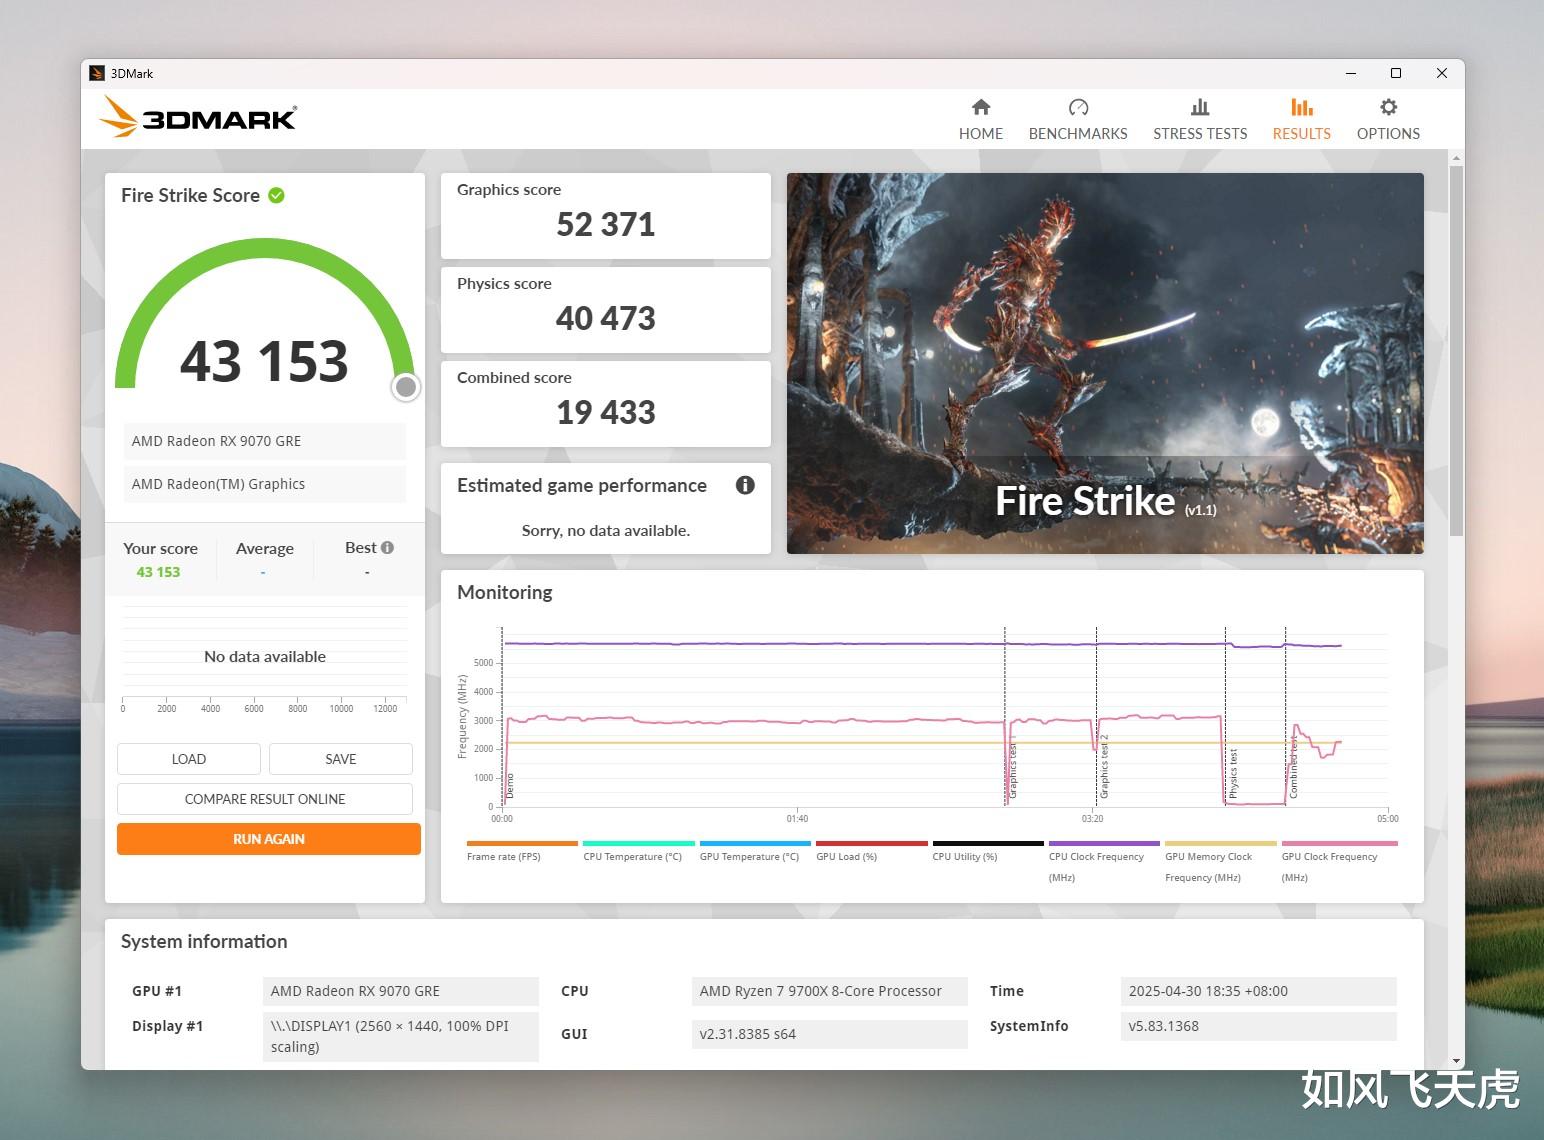
Task: Click the AMD Ryzen 7 9700X CPU value
Action: 830,991
